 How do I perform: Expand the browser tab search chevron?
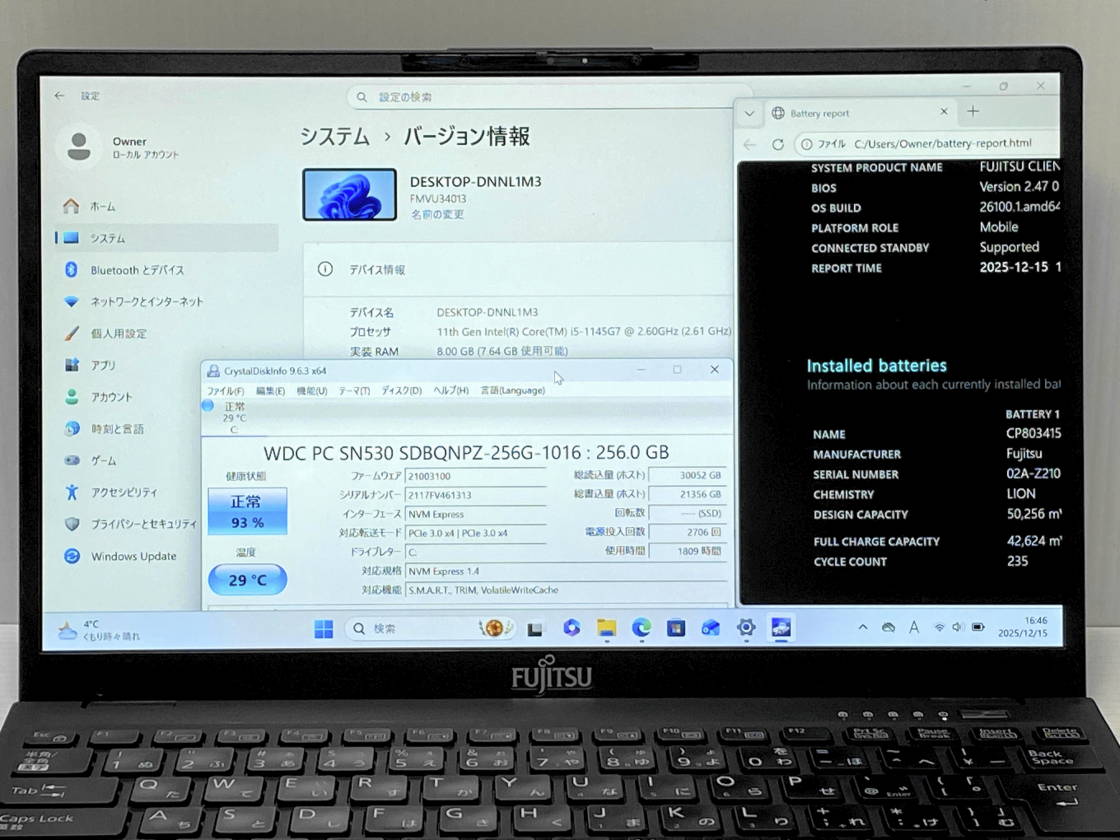pyautogui.click(x=749, y=113)
